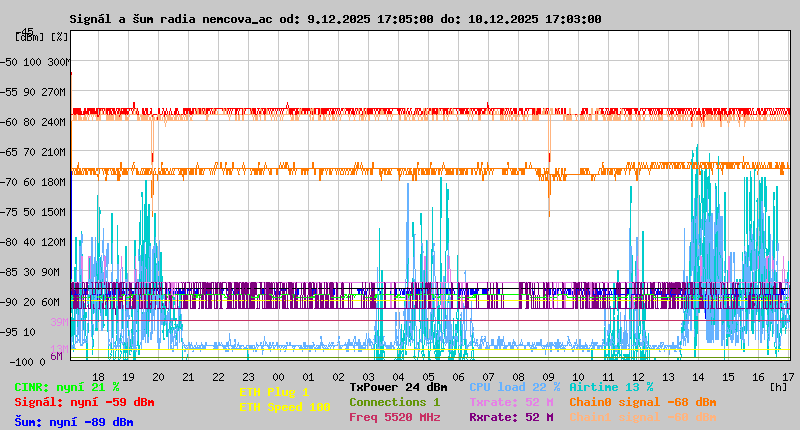
Task: Click the 'Connections 1' legend label
Action: click(x=394, y=401)
